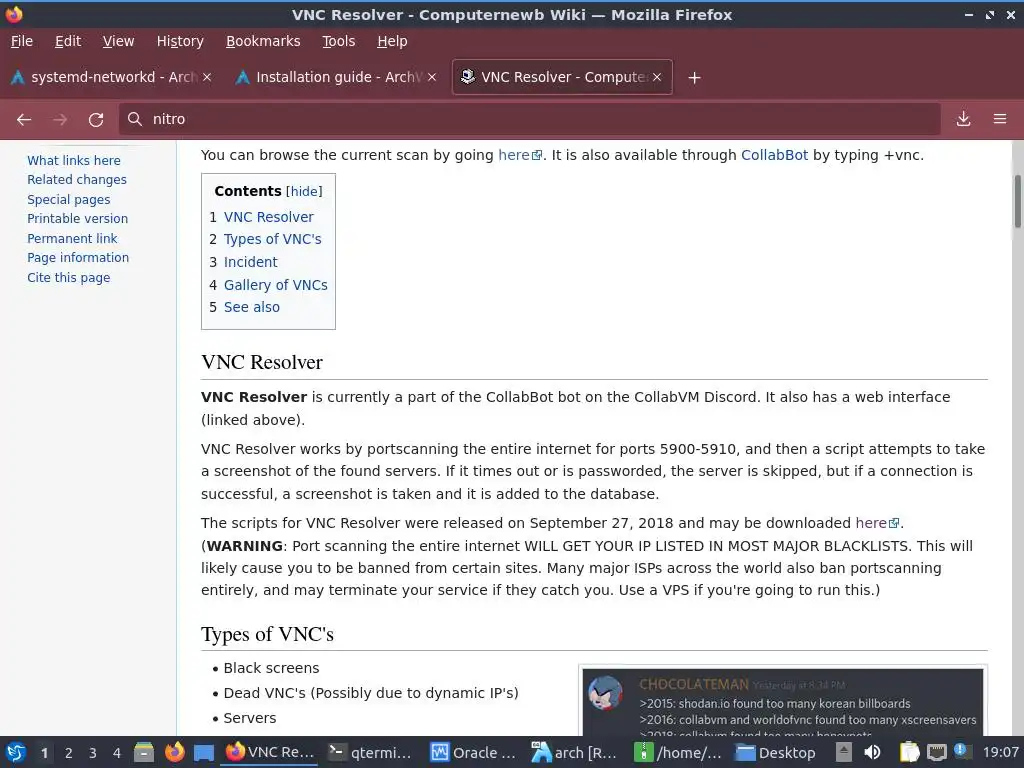Jump to 'VNC Resolver' contents entry
The height and width of the screenshot is (768, 1024).
[x=268, y=217]
